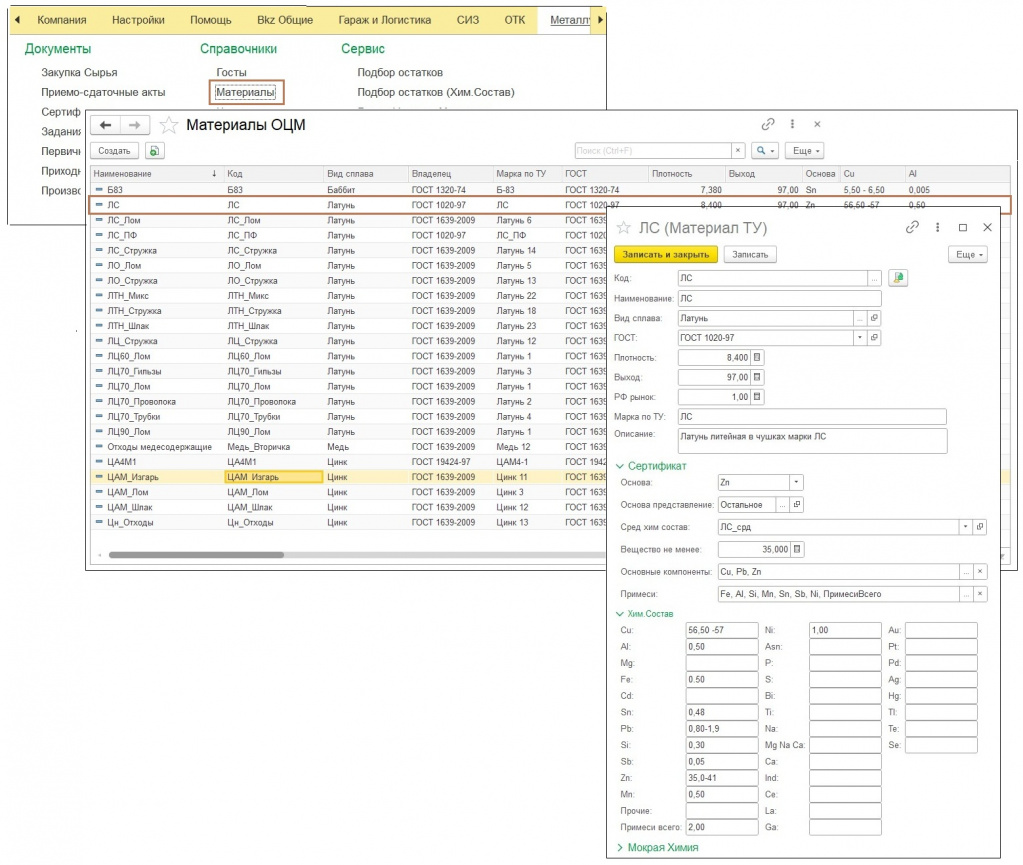This screenshot has width=1023, height=865.
Task: Click the Cu value field 56,50 -57
Action: 722,630
